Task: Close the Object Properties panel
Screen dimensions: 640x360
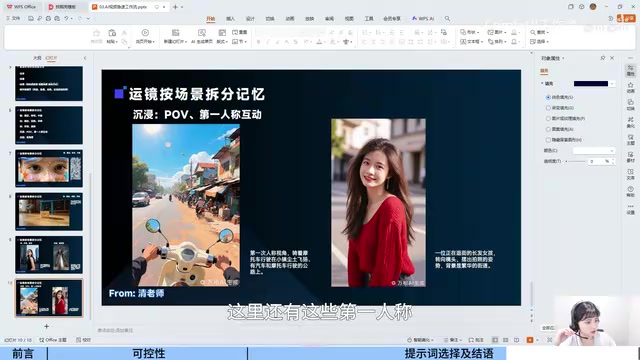Action: tap(612, 58)
